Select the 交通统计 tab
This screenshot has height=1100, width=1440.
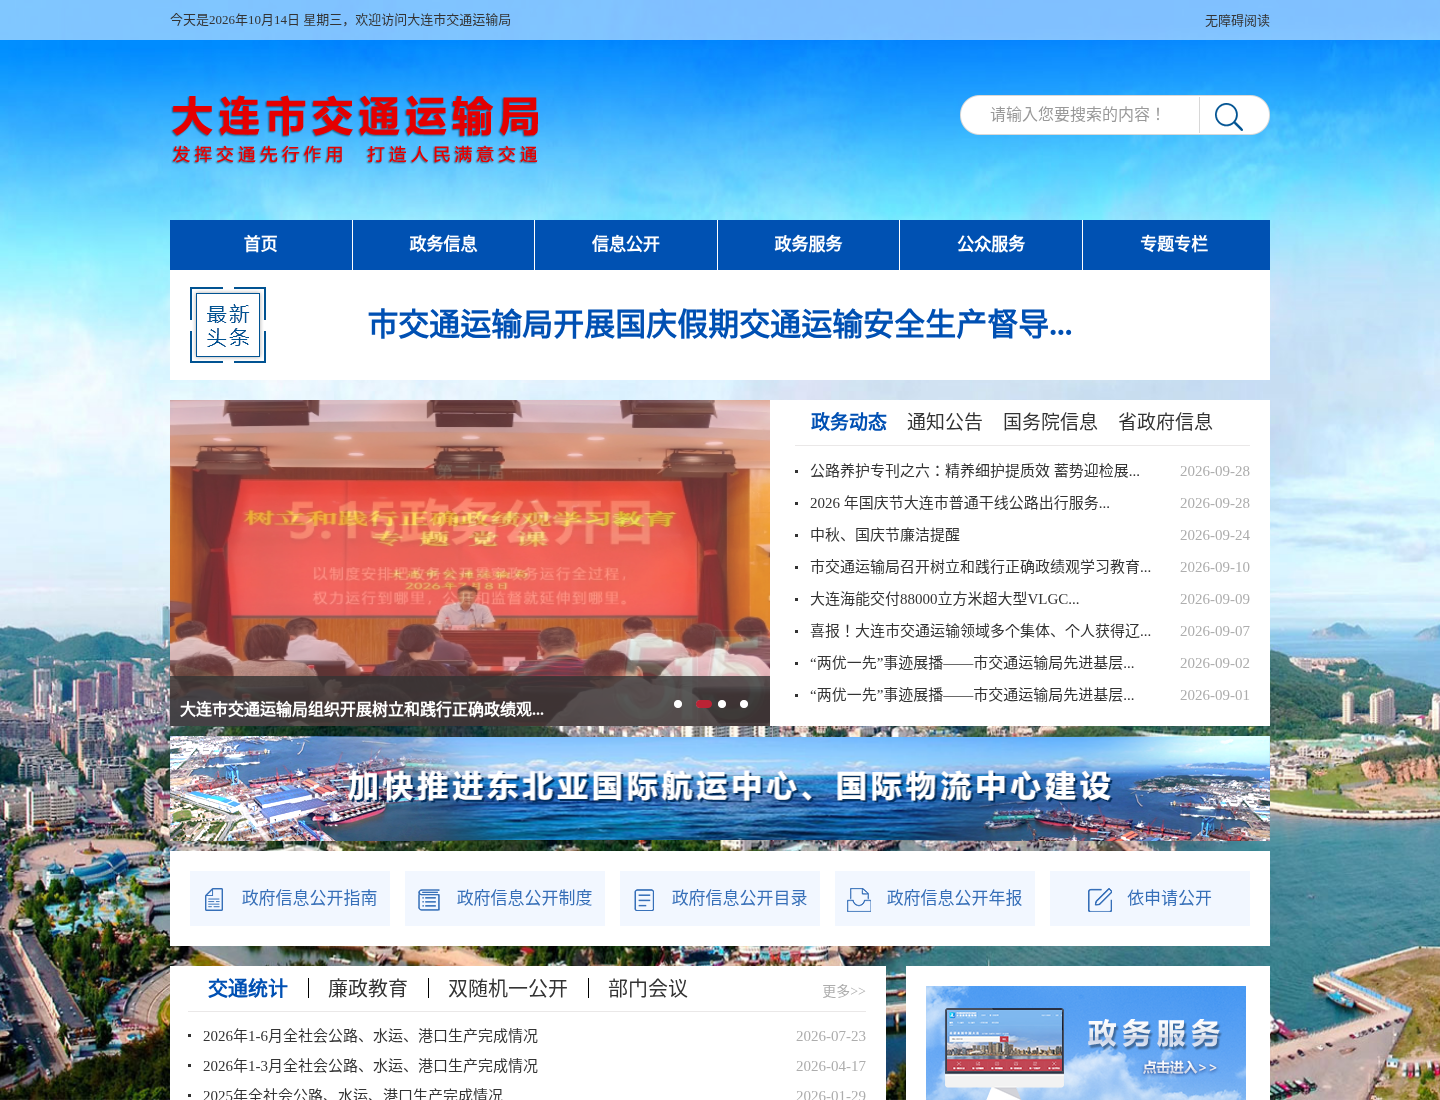coord(248,989)
